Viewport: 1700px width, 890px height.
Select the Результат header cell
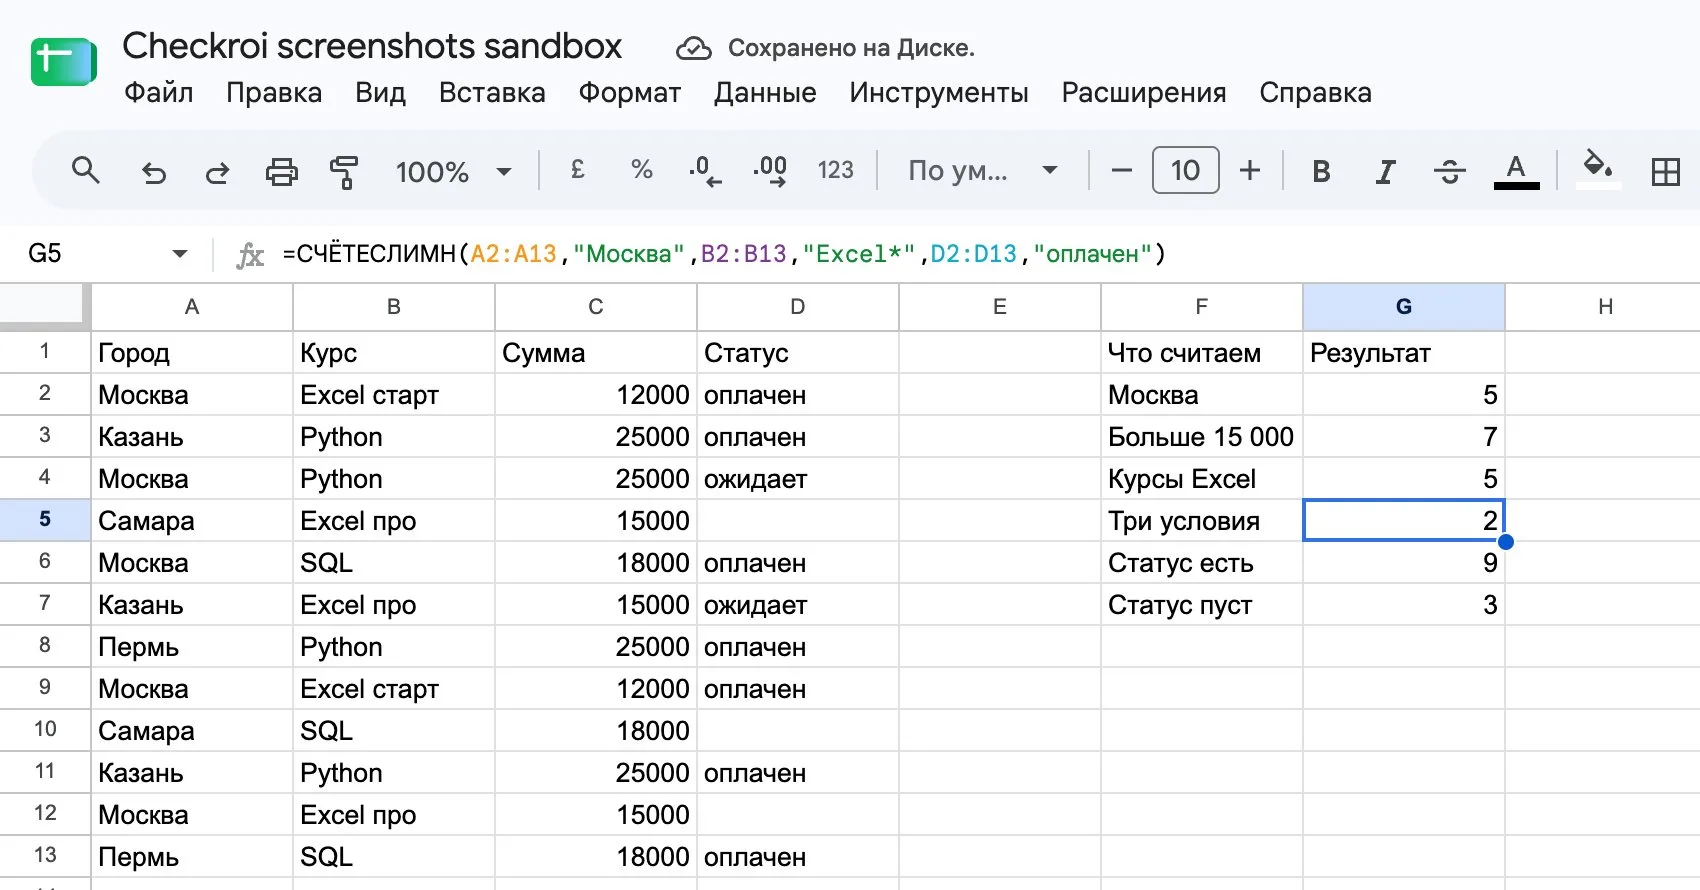coord(1404,353)
